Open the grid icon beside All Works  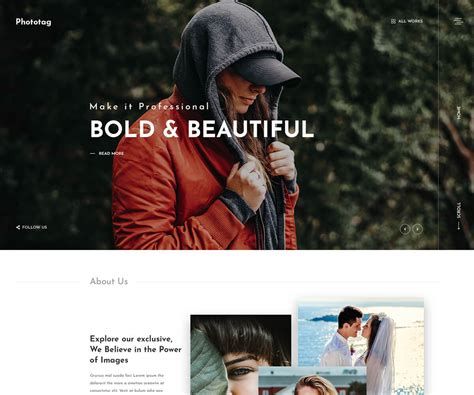coord(393,21)
